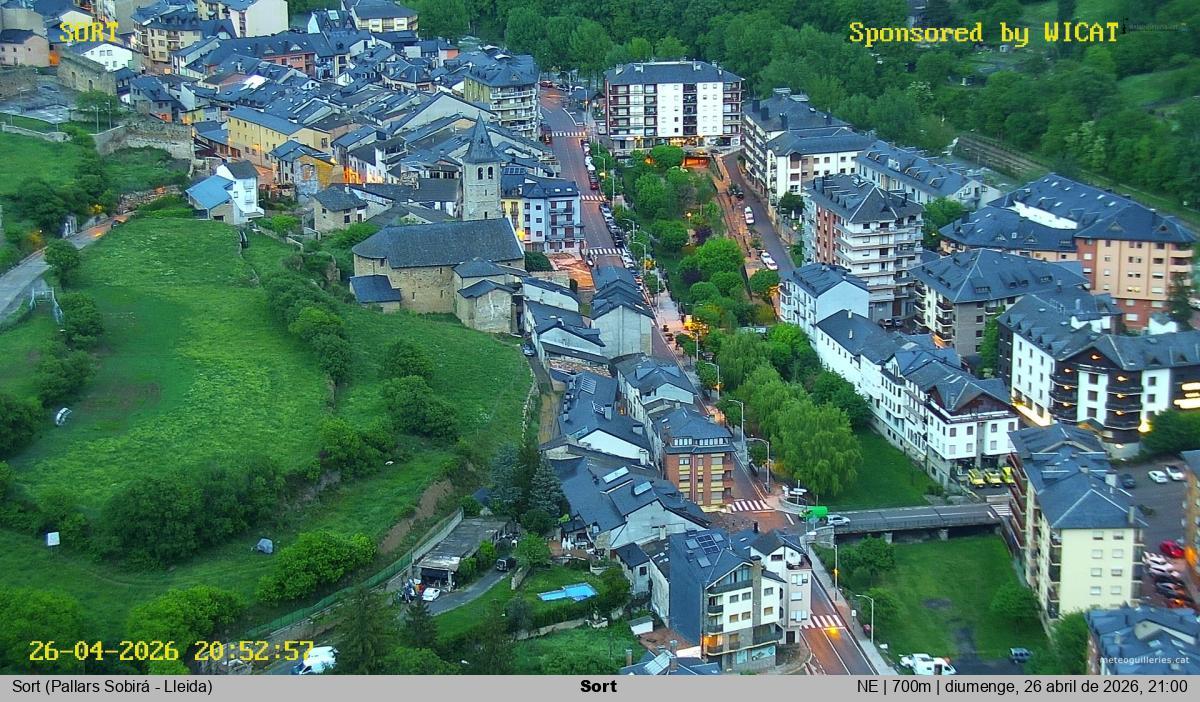
Task: Click the yellow date-time stamp overlay
Action: point(171,651)
